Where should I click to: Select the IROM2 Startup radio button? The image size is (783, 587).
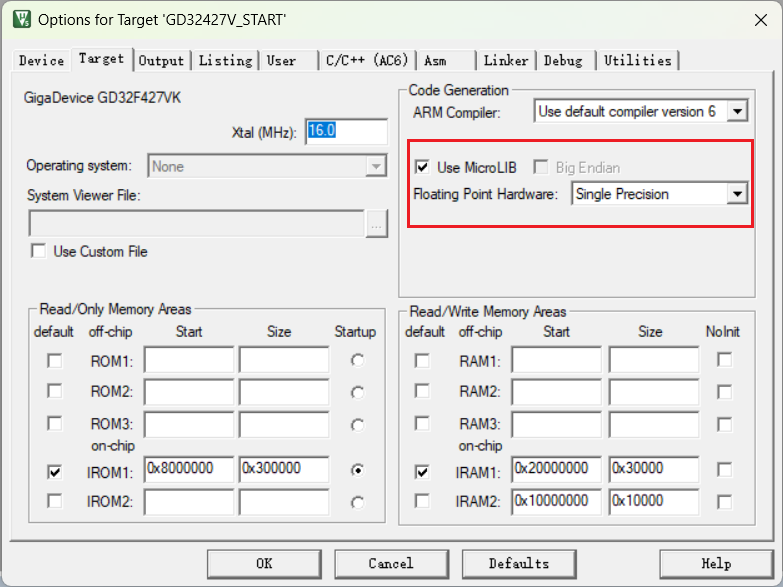pyautogui.click(x=357, y=500)
